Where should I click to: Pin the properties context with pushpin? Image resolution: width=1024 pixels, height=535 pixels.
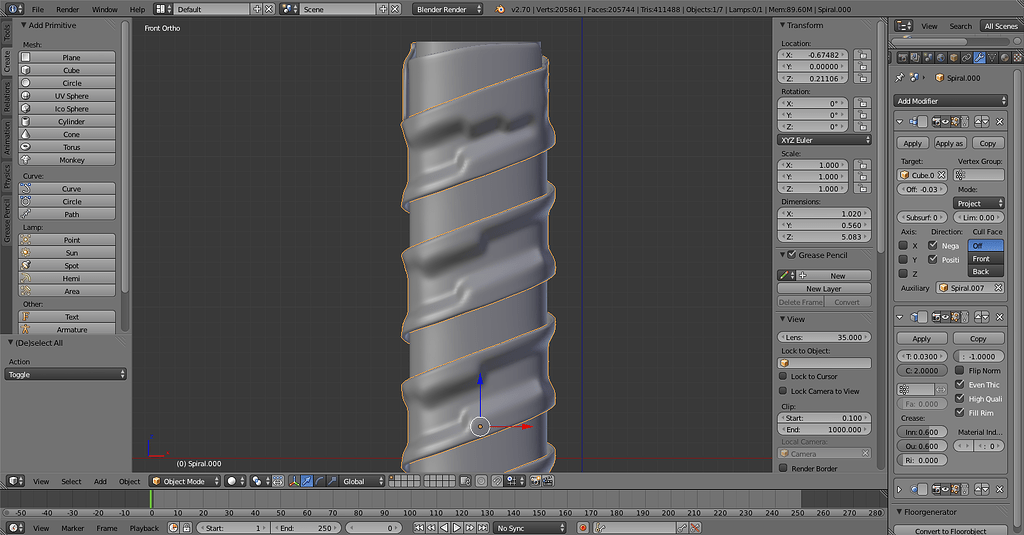[900, 78]
